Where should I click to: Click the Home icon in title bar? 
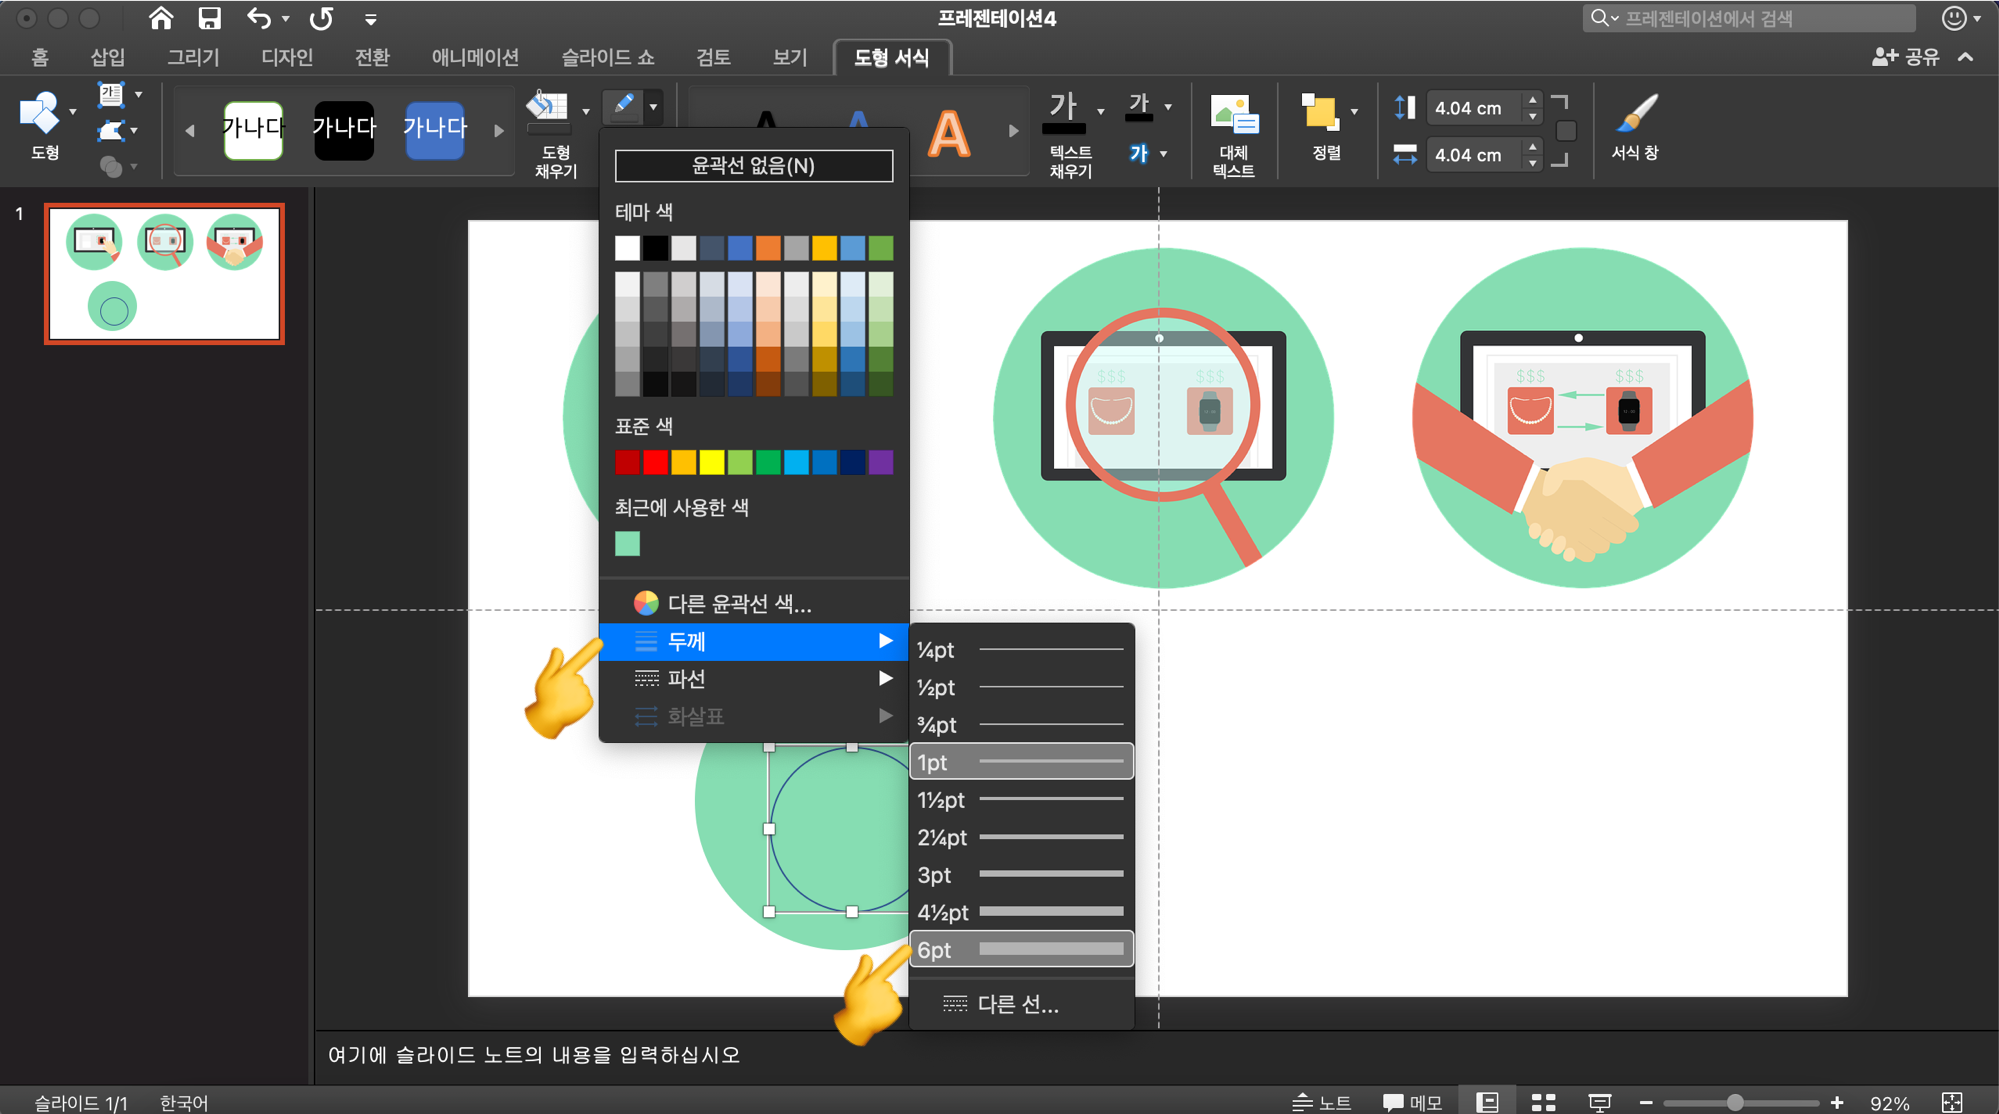click(x=160, y=18)
